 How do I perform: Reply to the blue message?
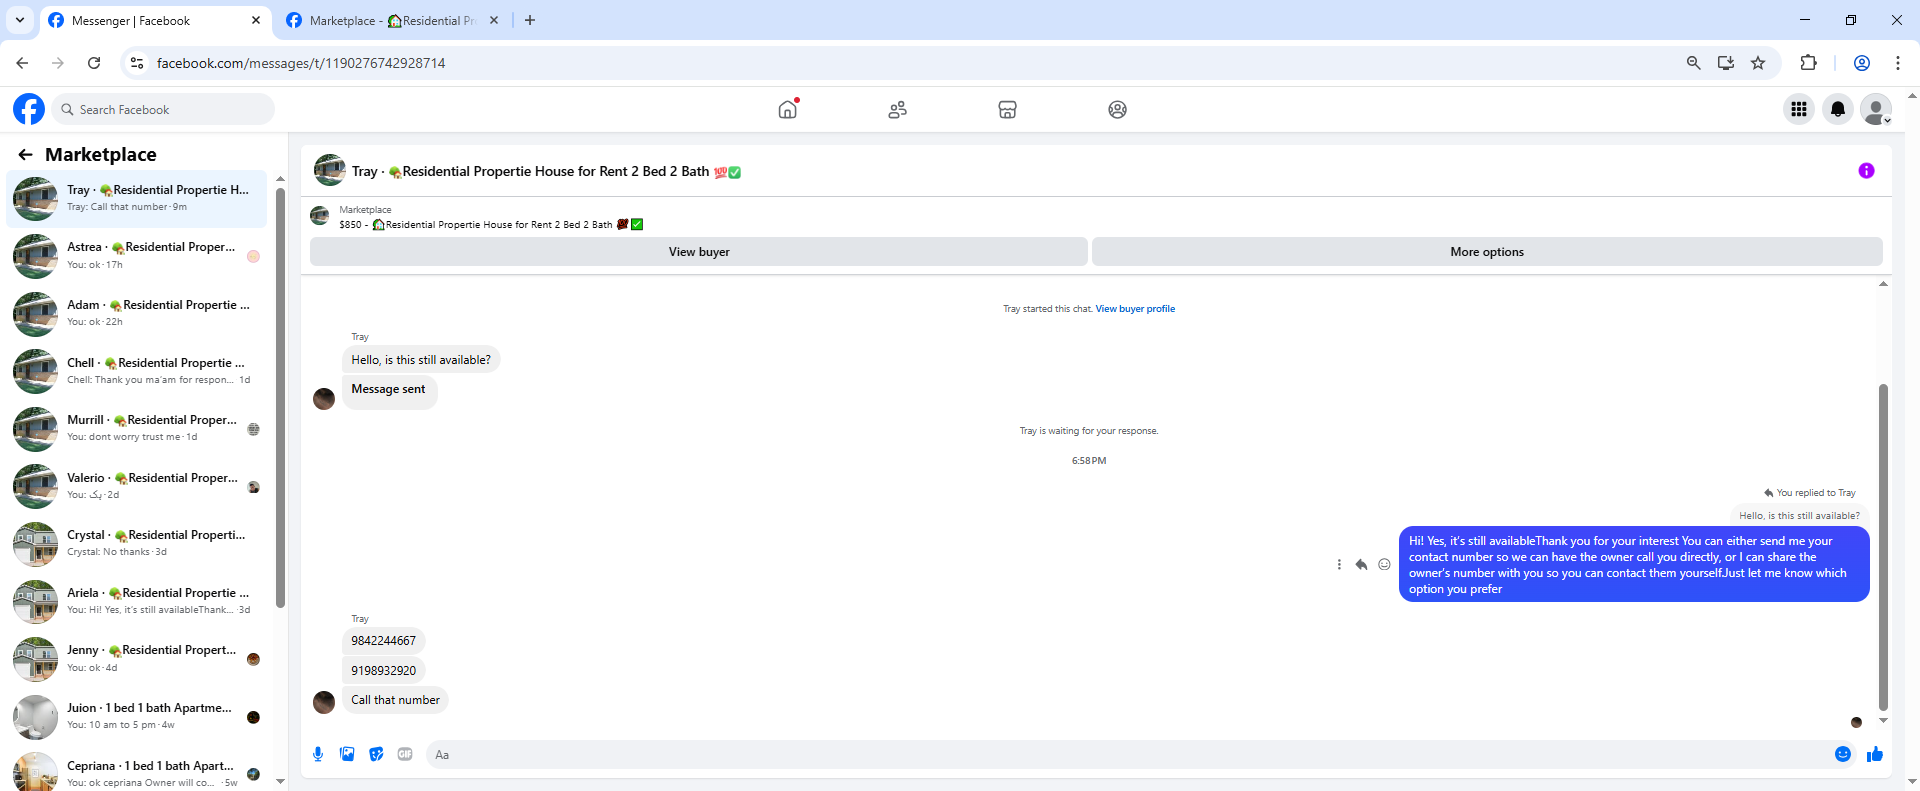pos(1361,564)
